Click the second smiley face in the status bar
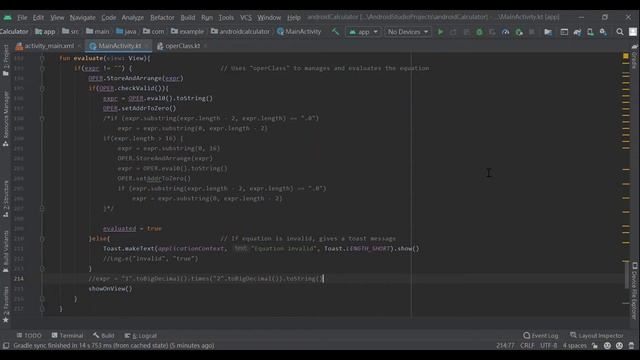 [x=619, y=346]
